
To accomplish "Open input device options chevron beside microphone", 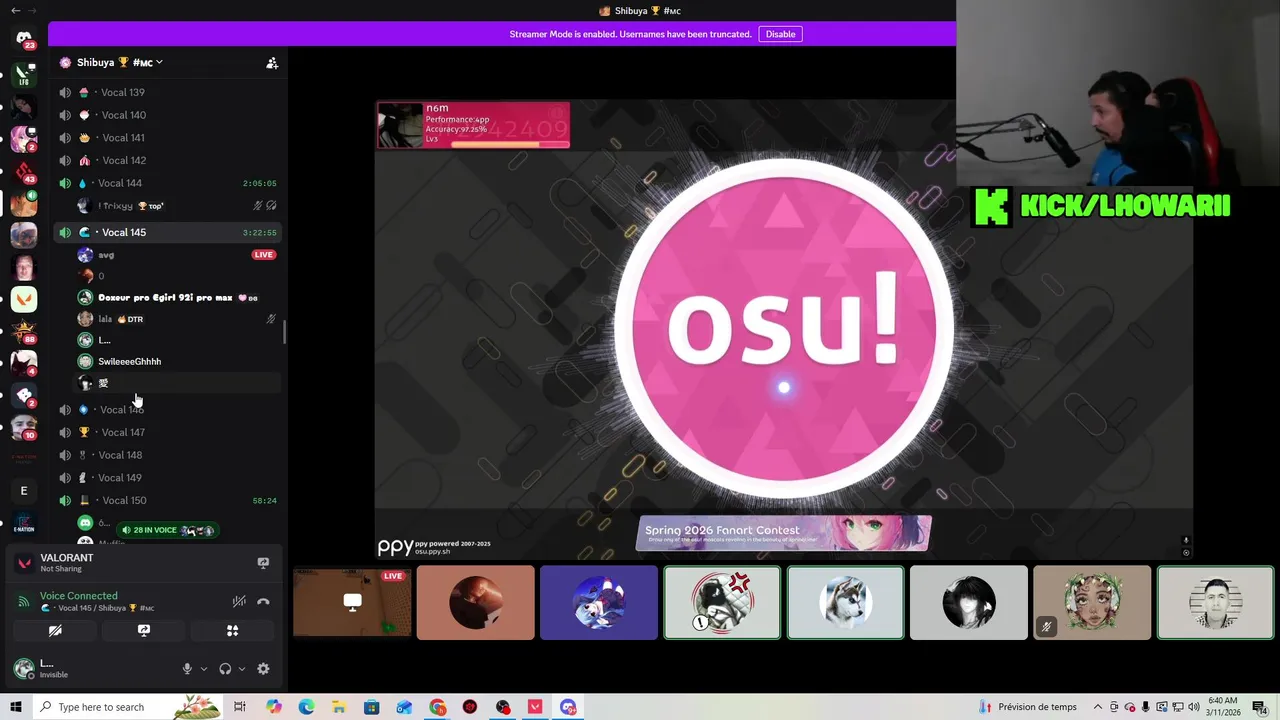I will 204,669.
